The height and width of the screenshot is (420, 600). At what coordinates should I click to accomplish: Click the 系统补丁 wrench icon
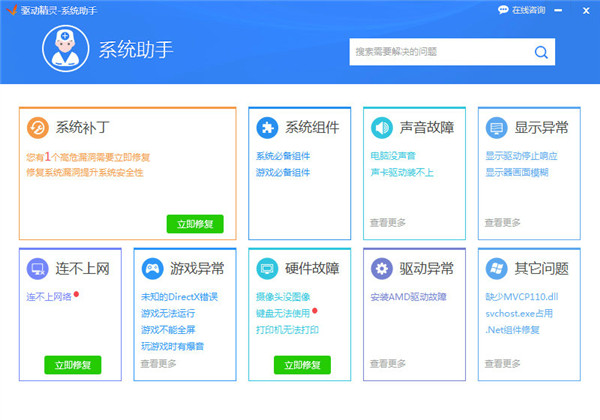[x=38, y=128]
